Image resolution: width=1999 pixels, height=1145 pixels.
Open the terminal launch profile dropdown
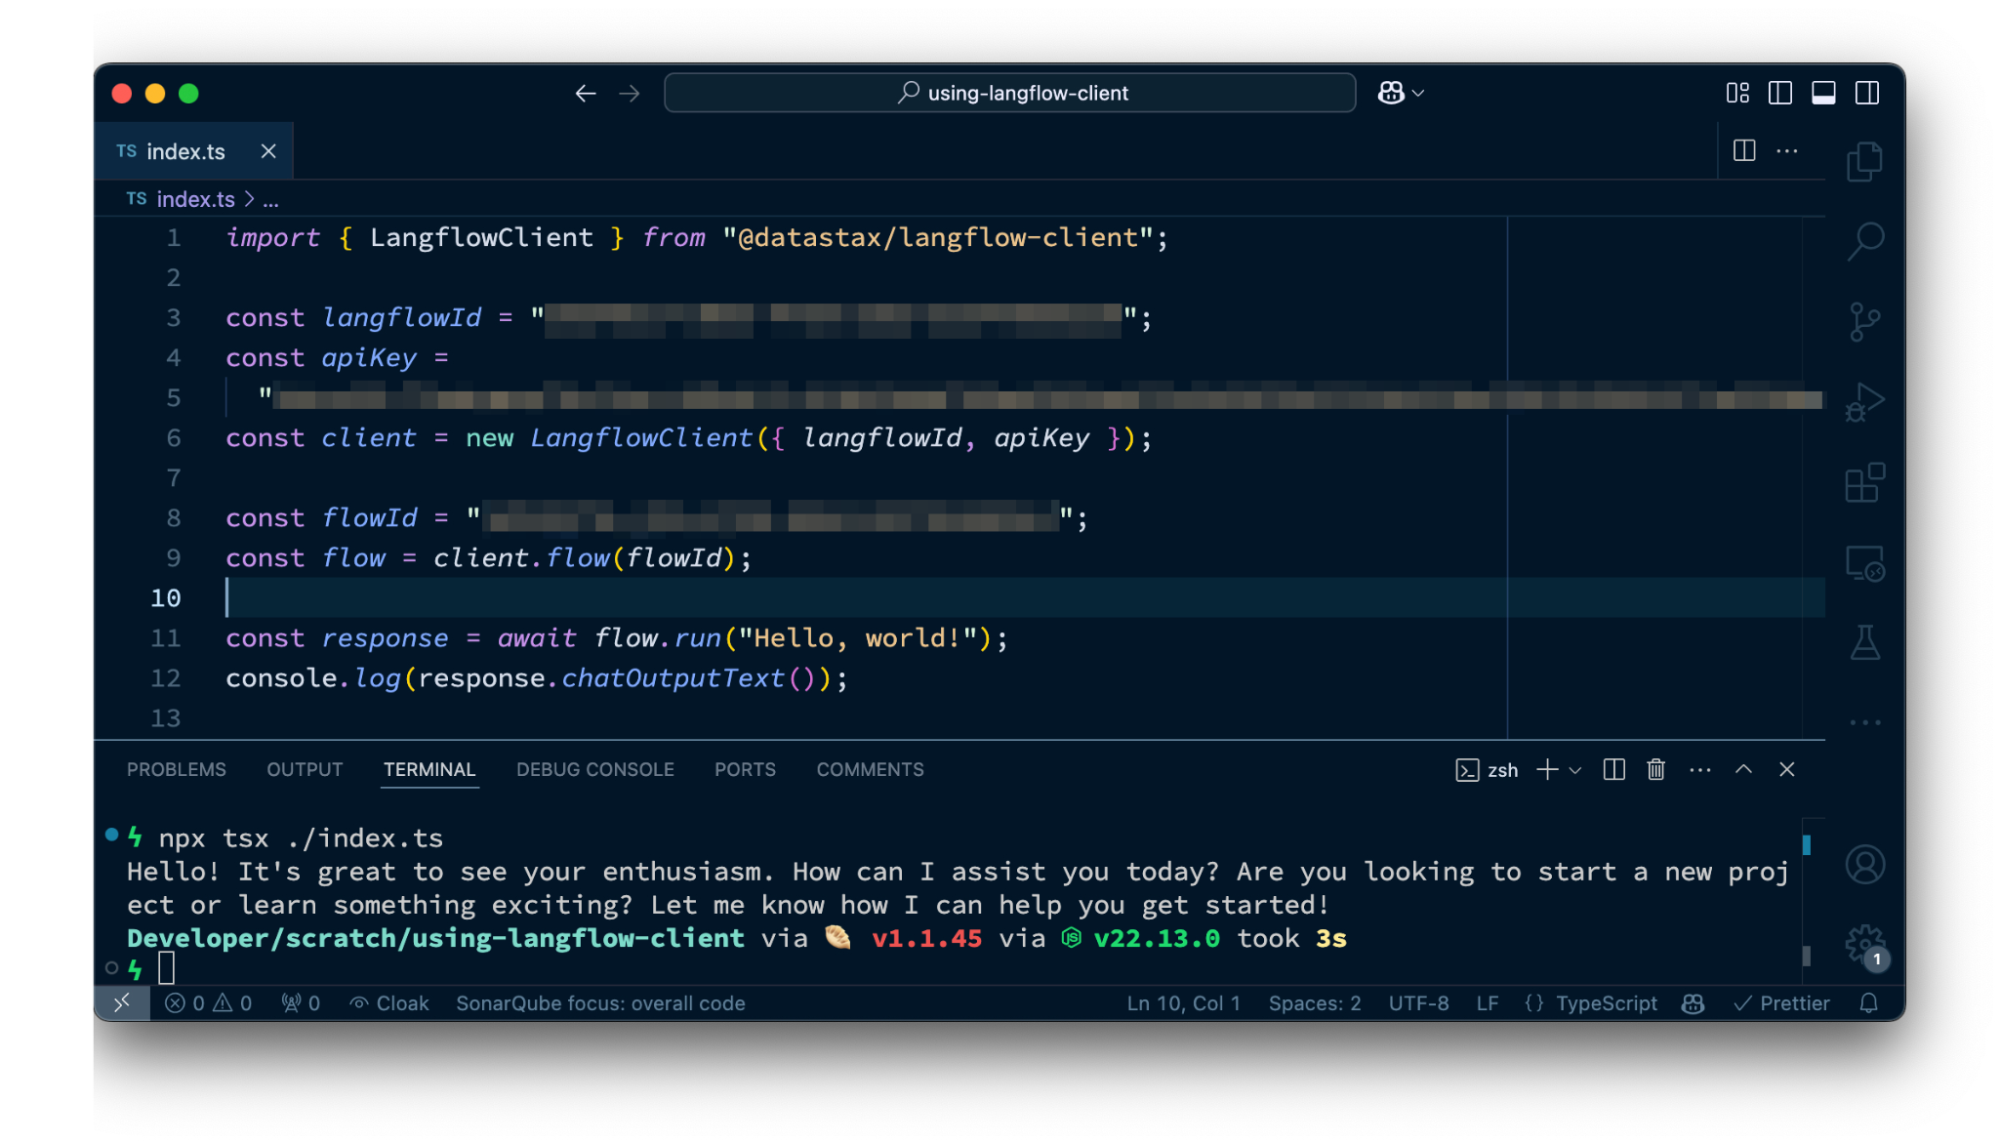[x=1575, y=770]
